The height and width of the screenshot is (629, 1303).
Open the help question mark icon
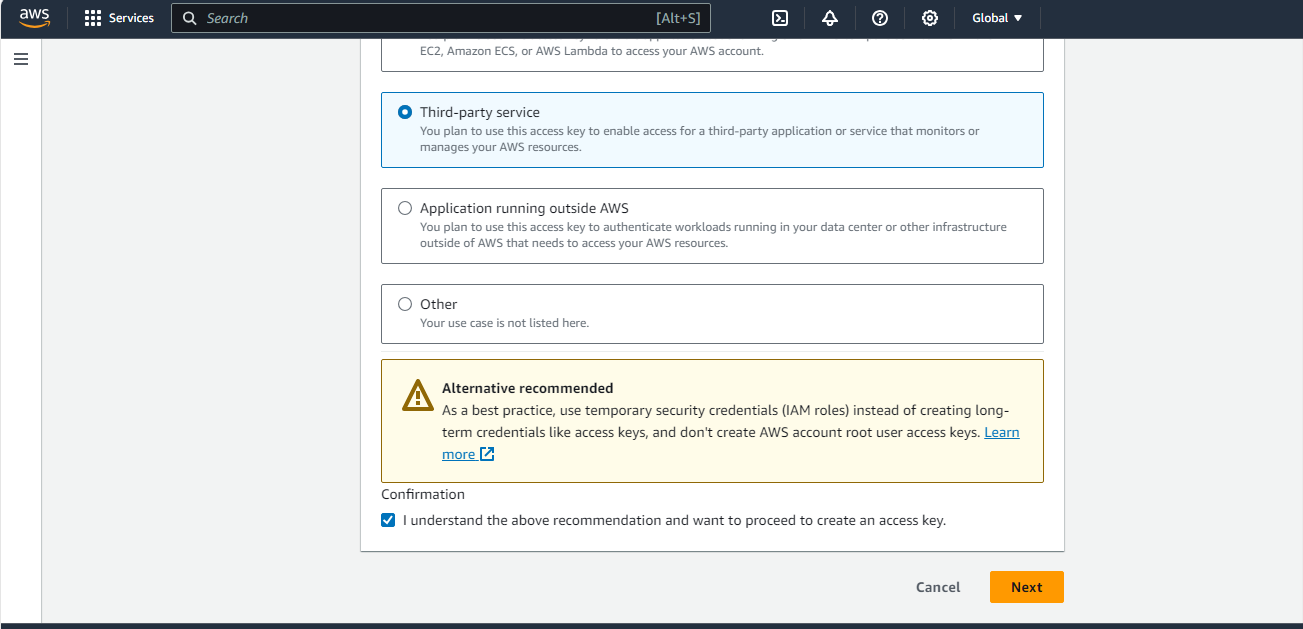pyautogui.click(x=880, y=18)
